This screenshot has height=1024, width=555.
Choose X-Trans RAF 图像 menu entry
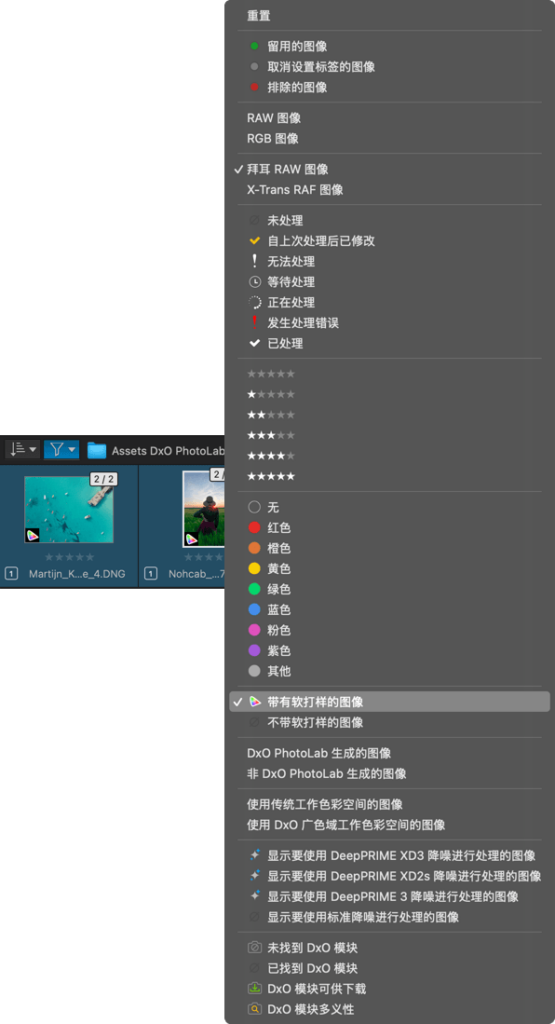click(295, 190)
